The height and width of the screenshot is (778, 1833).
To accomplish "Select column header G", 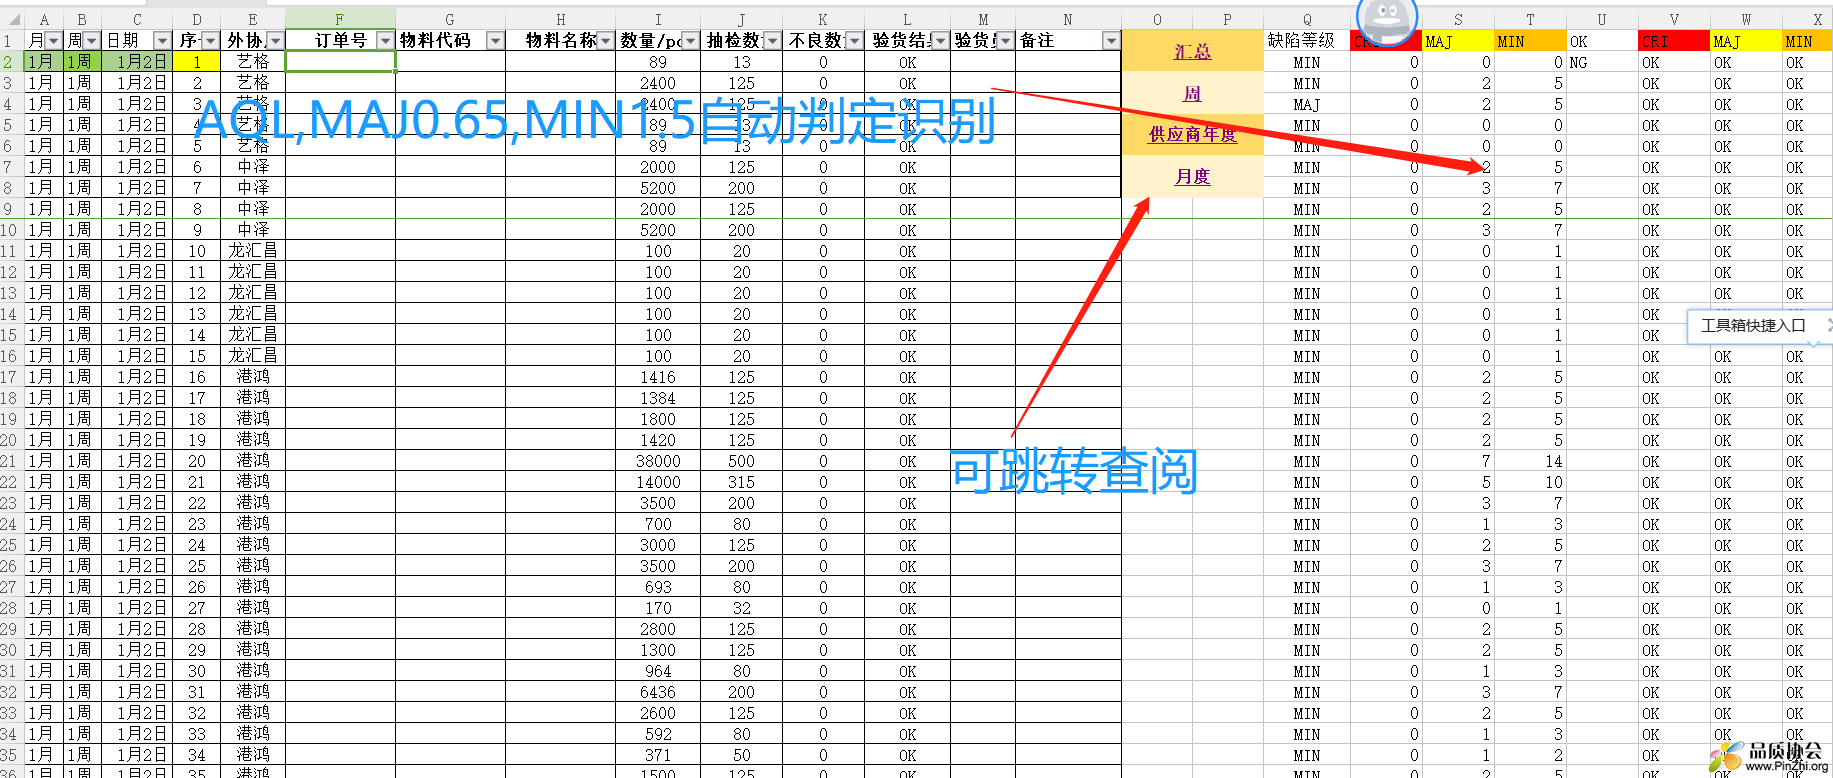I will pos(450,19).
